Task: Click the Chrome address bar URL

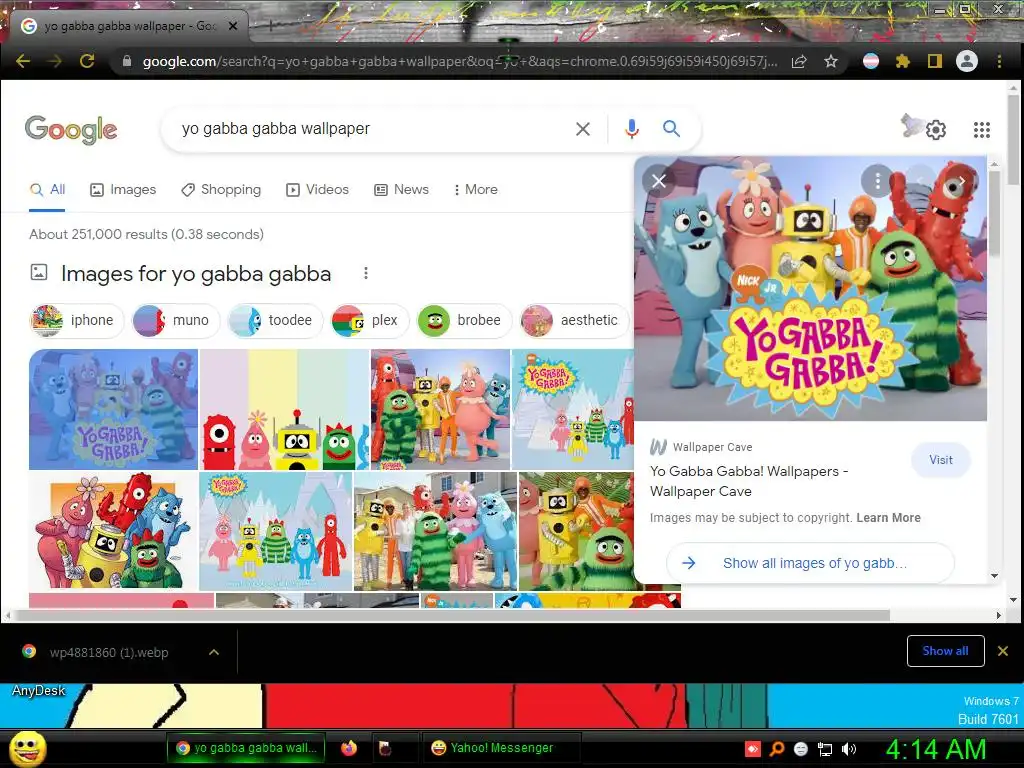Action: tap(460, 61)
